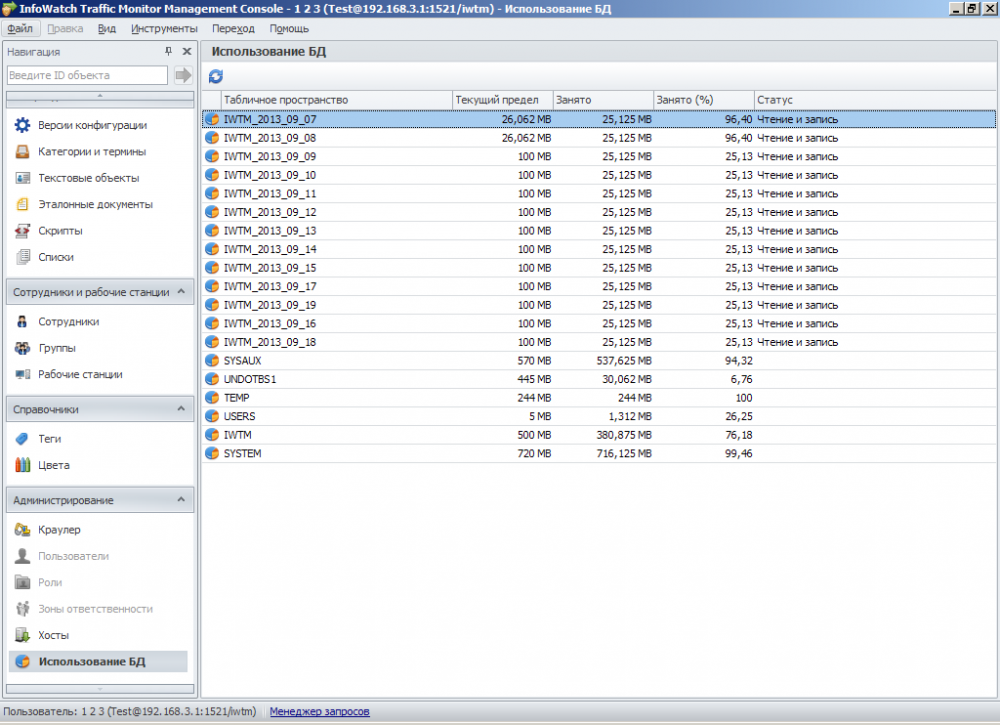Open the Вид menu
Viewport: 1000px width, 725px height.
click(107, 29)
